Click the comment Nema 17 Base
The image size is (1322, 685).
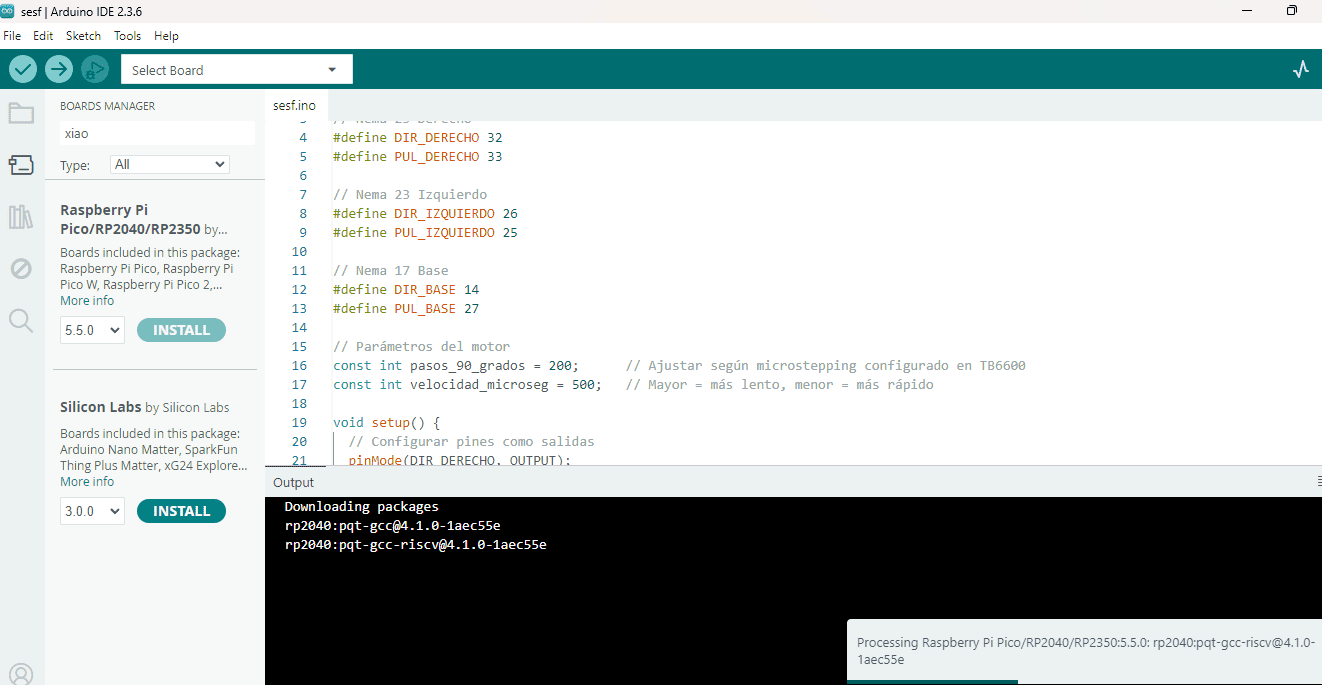(390, 270)
